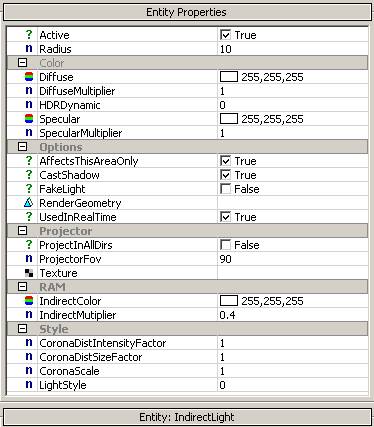Click the color icon beside Specular
Image resolution: width=374 pixels, height=427 pixels.
29,119
